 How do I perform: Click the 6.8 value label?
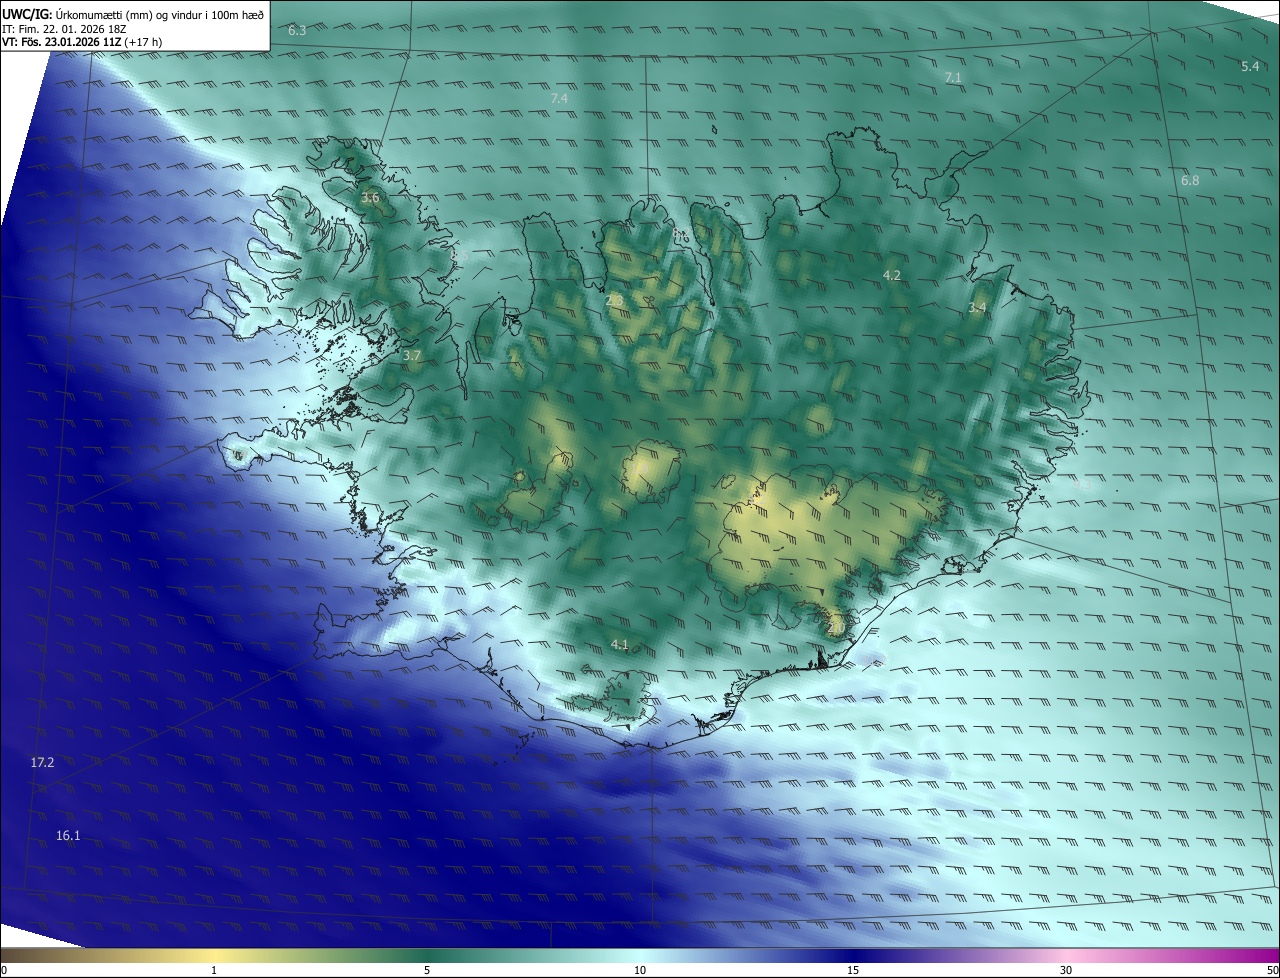click(1190, 180)
